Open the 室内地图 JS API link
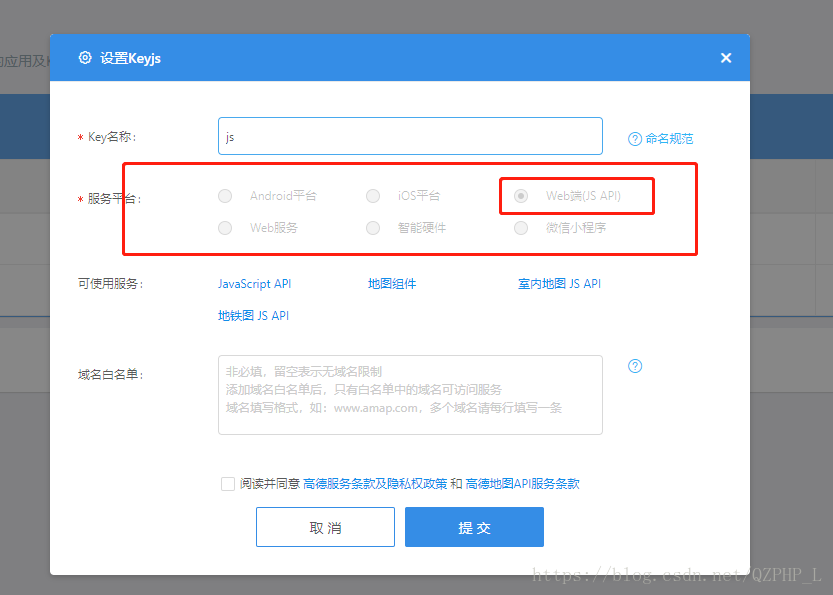Image resolution: width=833 pixels, height=595 pixels. coord(560,284)
